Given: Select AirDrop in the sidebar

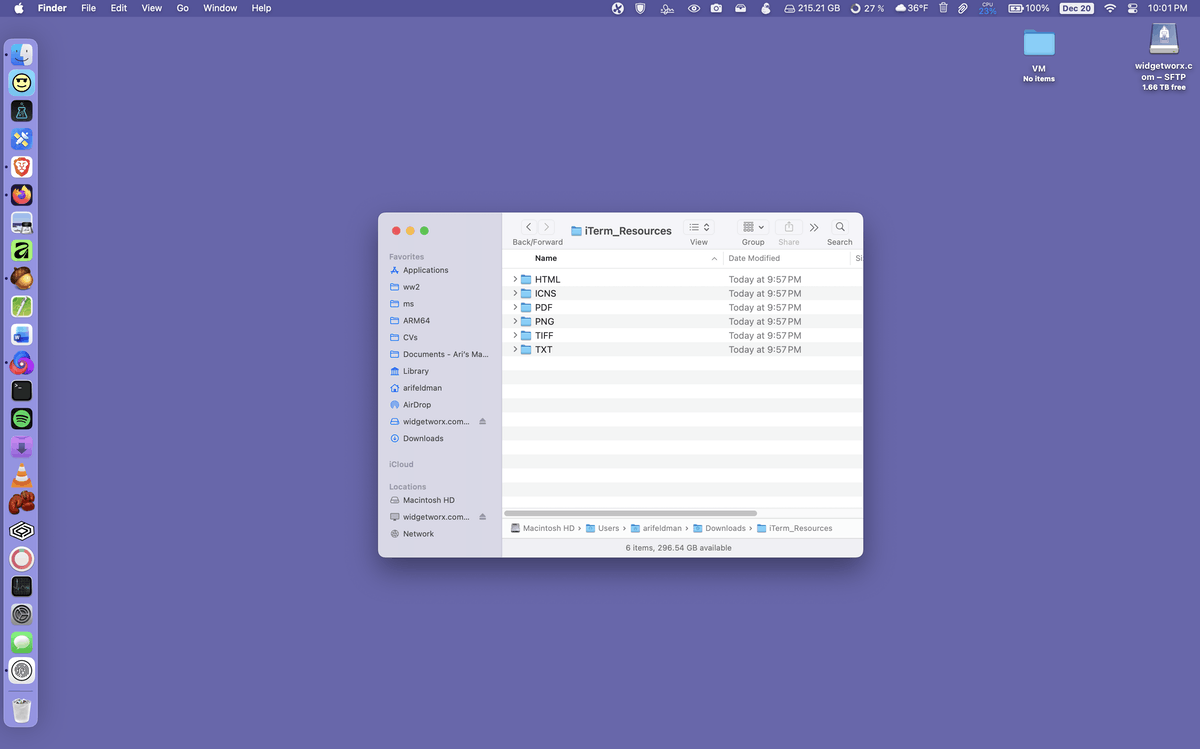Looking at the screenshot, I should click(x=416, y=405).
